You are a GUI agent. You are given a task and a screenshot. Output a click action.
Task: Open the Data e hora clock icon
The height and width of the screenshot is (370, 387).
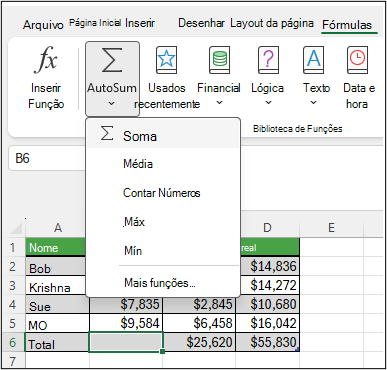[357, 60]
